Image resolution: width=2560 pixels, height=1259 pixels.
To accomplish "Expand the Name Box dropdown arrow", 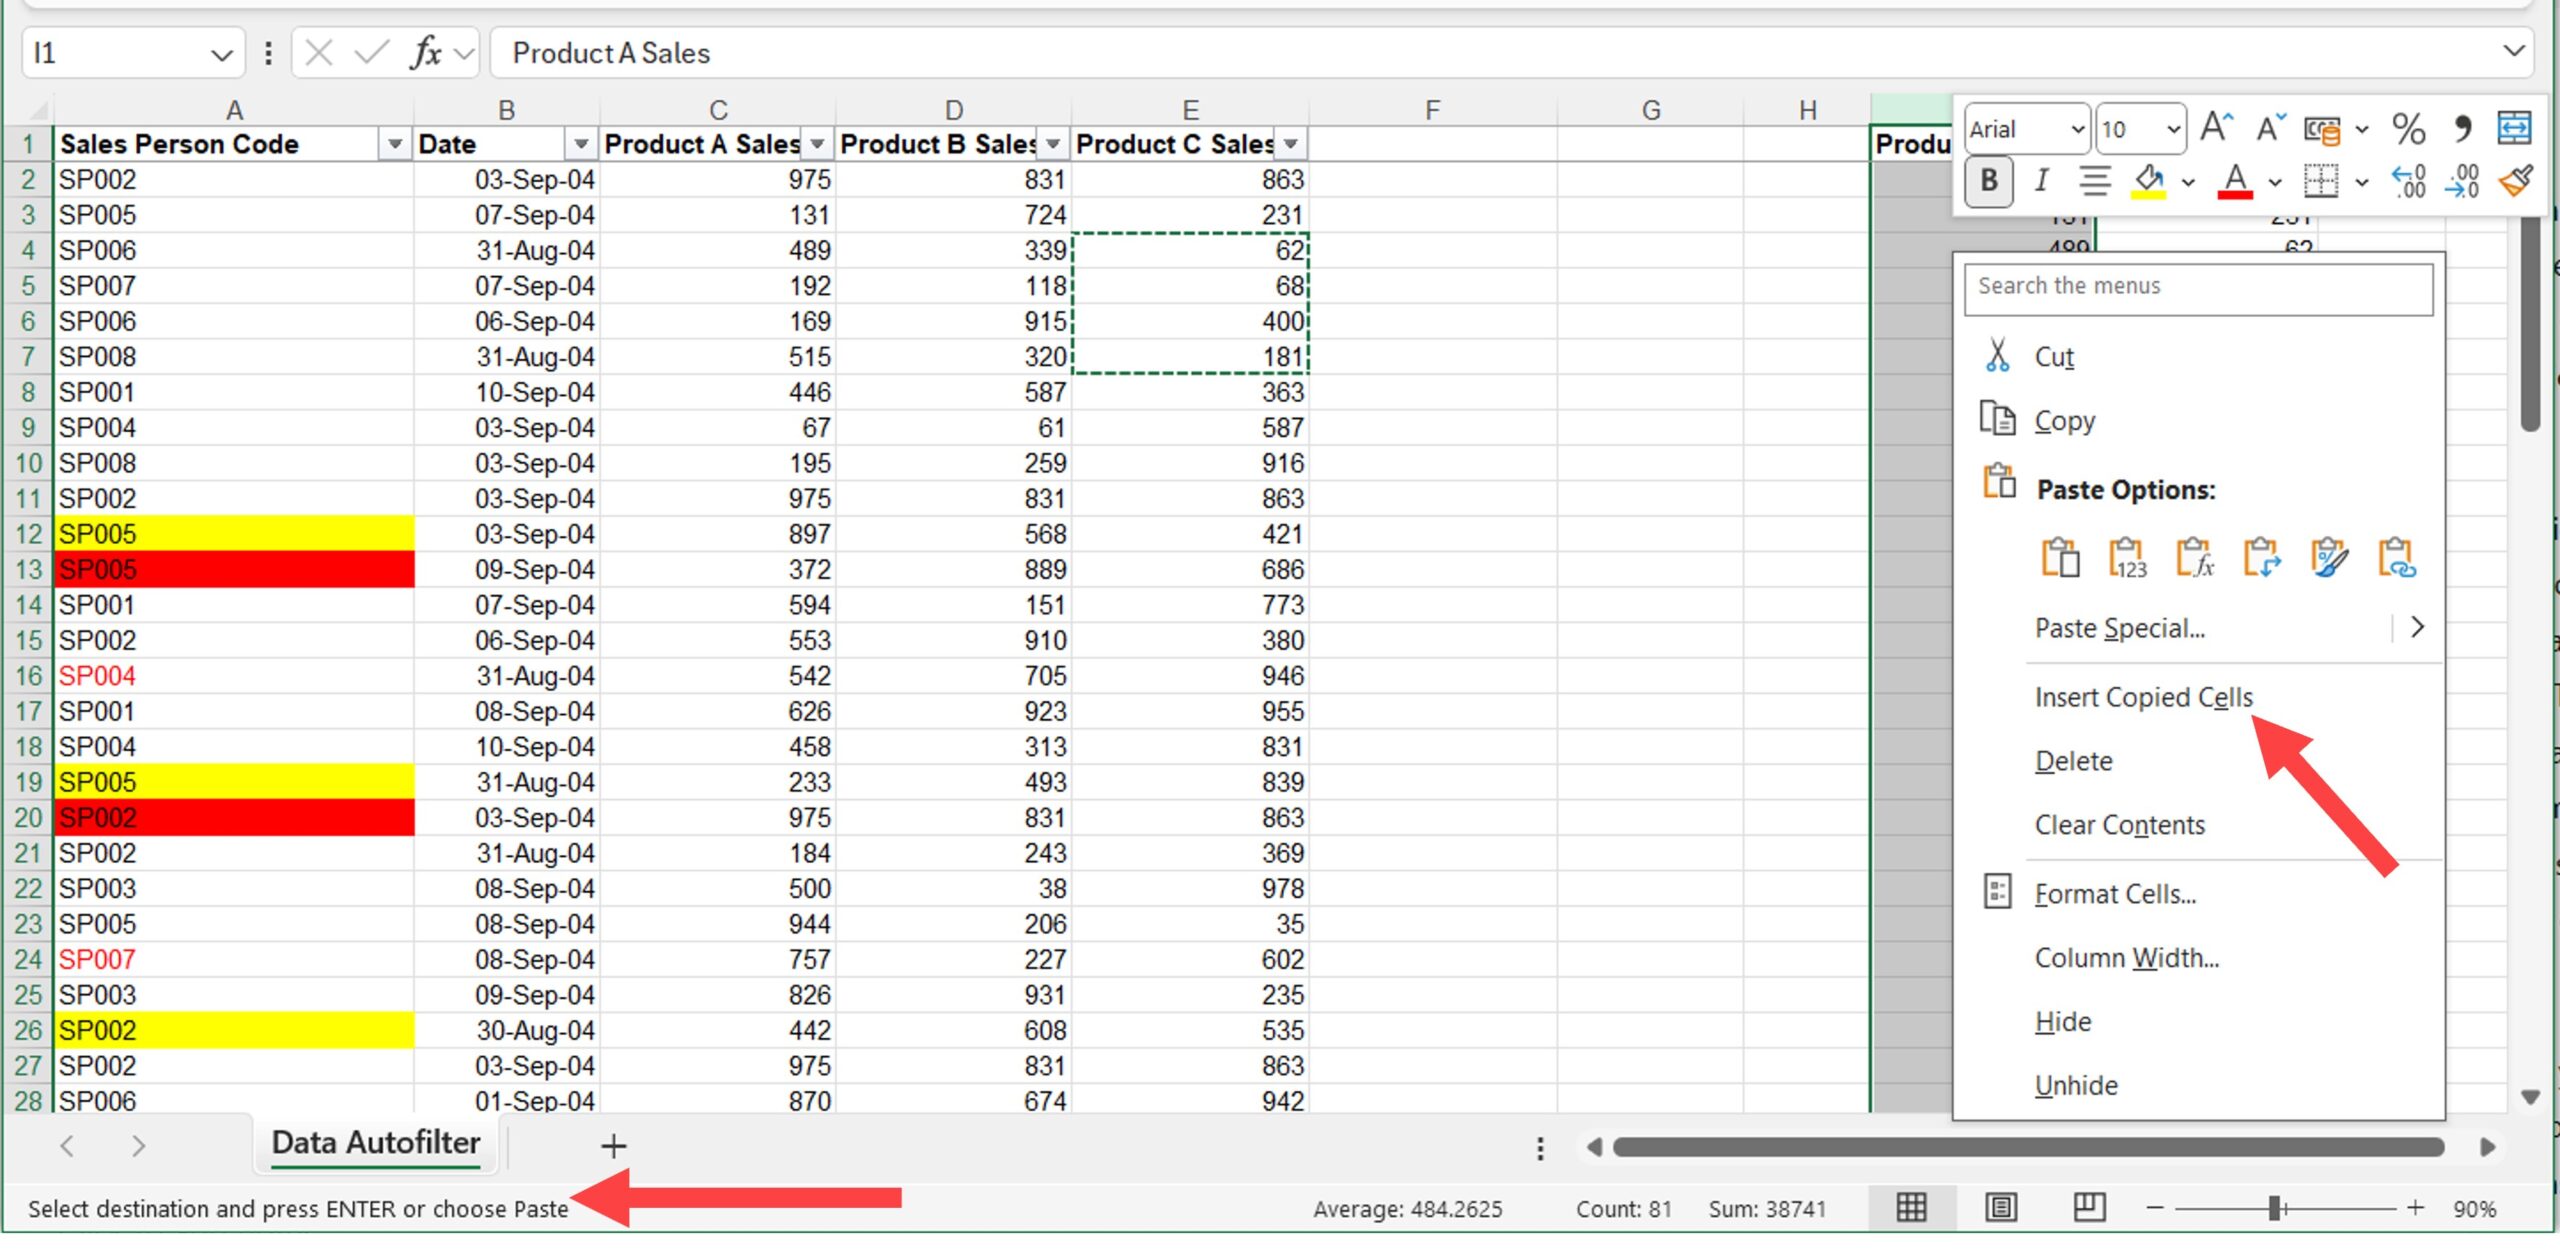I will [x=222, y=53].
